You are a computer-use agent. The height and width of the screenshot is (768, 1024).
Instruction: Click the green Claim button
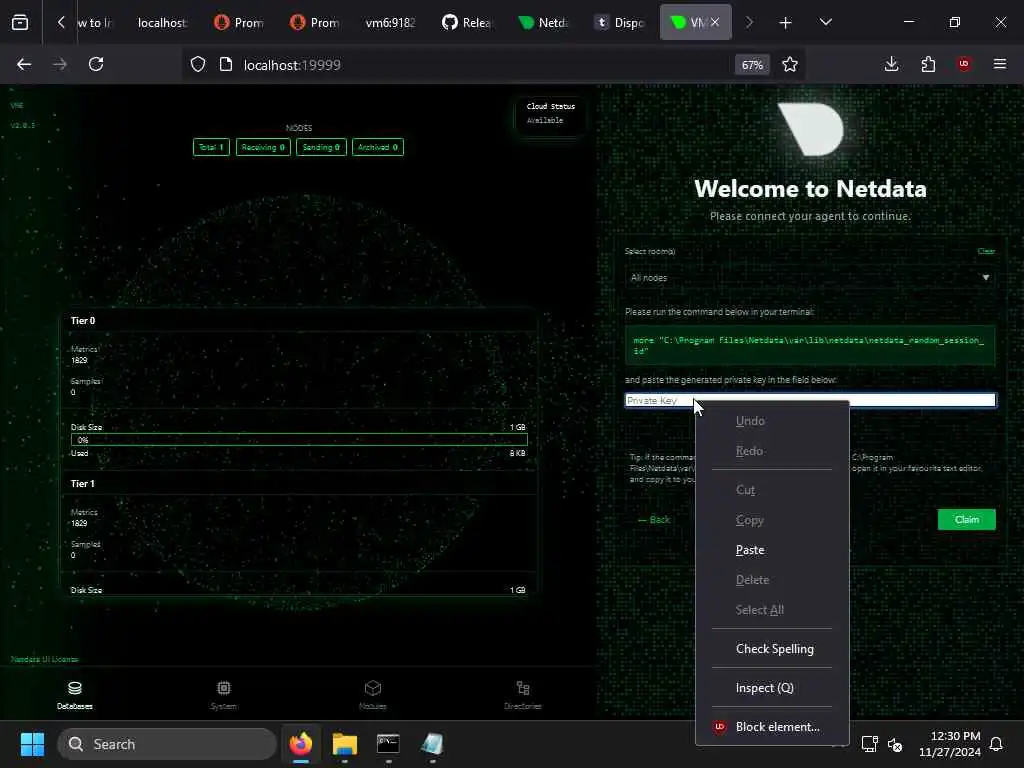967,520
